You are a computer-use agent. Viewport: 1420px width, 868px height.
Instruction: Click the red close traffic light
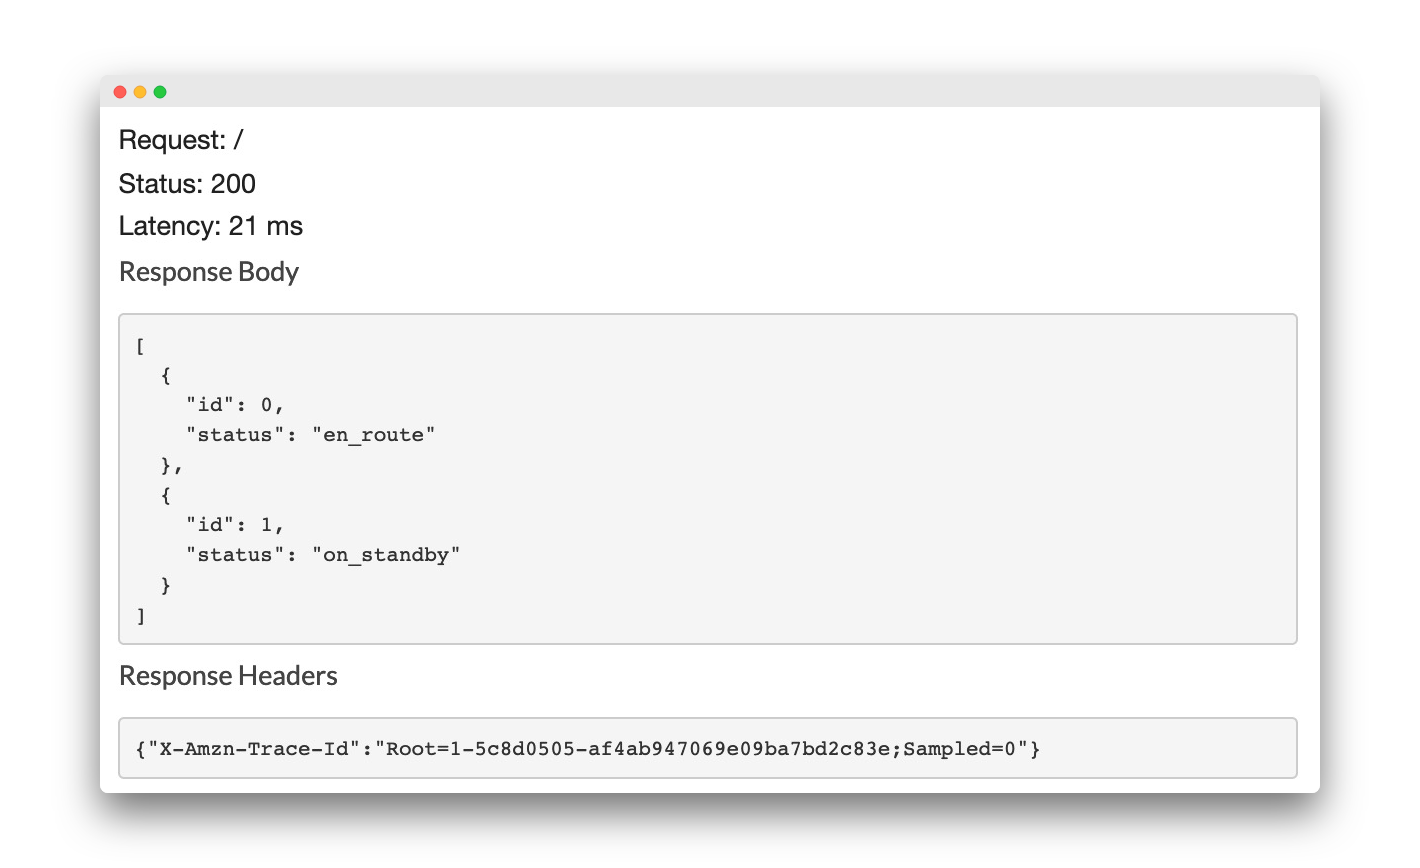120,91
